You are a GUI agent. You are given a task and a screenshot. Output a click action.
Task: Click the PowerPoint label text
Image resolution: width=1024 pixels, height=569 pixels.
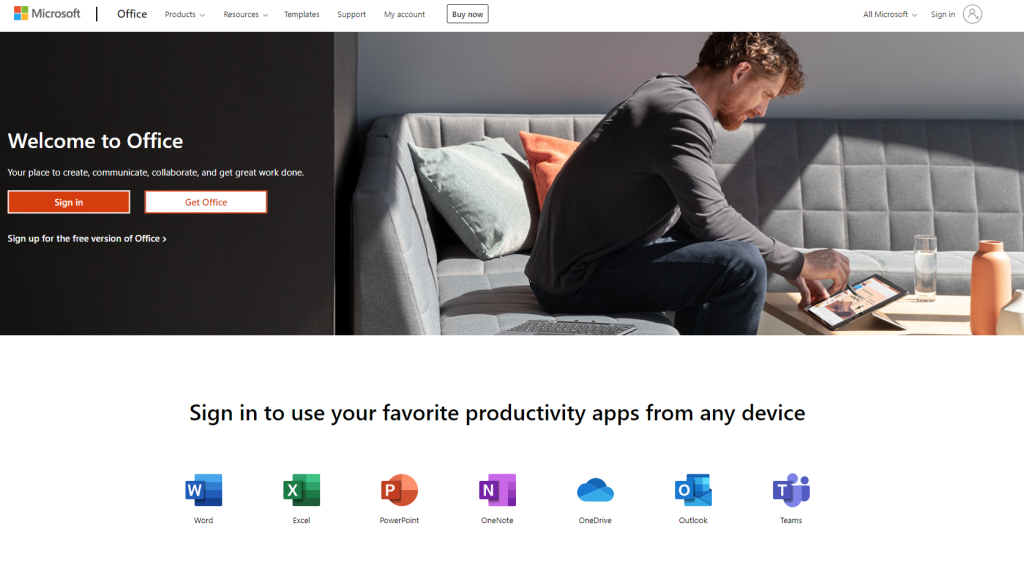399,520
